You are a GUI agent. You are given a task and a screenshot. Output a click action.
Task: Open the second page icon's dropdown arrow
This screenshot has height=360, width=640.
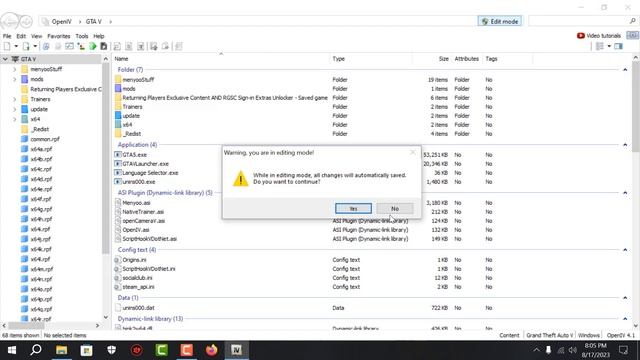point(35,46)
